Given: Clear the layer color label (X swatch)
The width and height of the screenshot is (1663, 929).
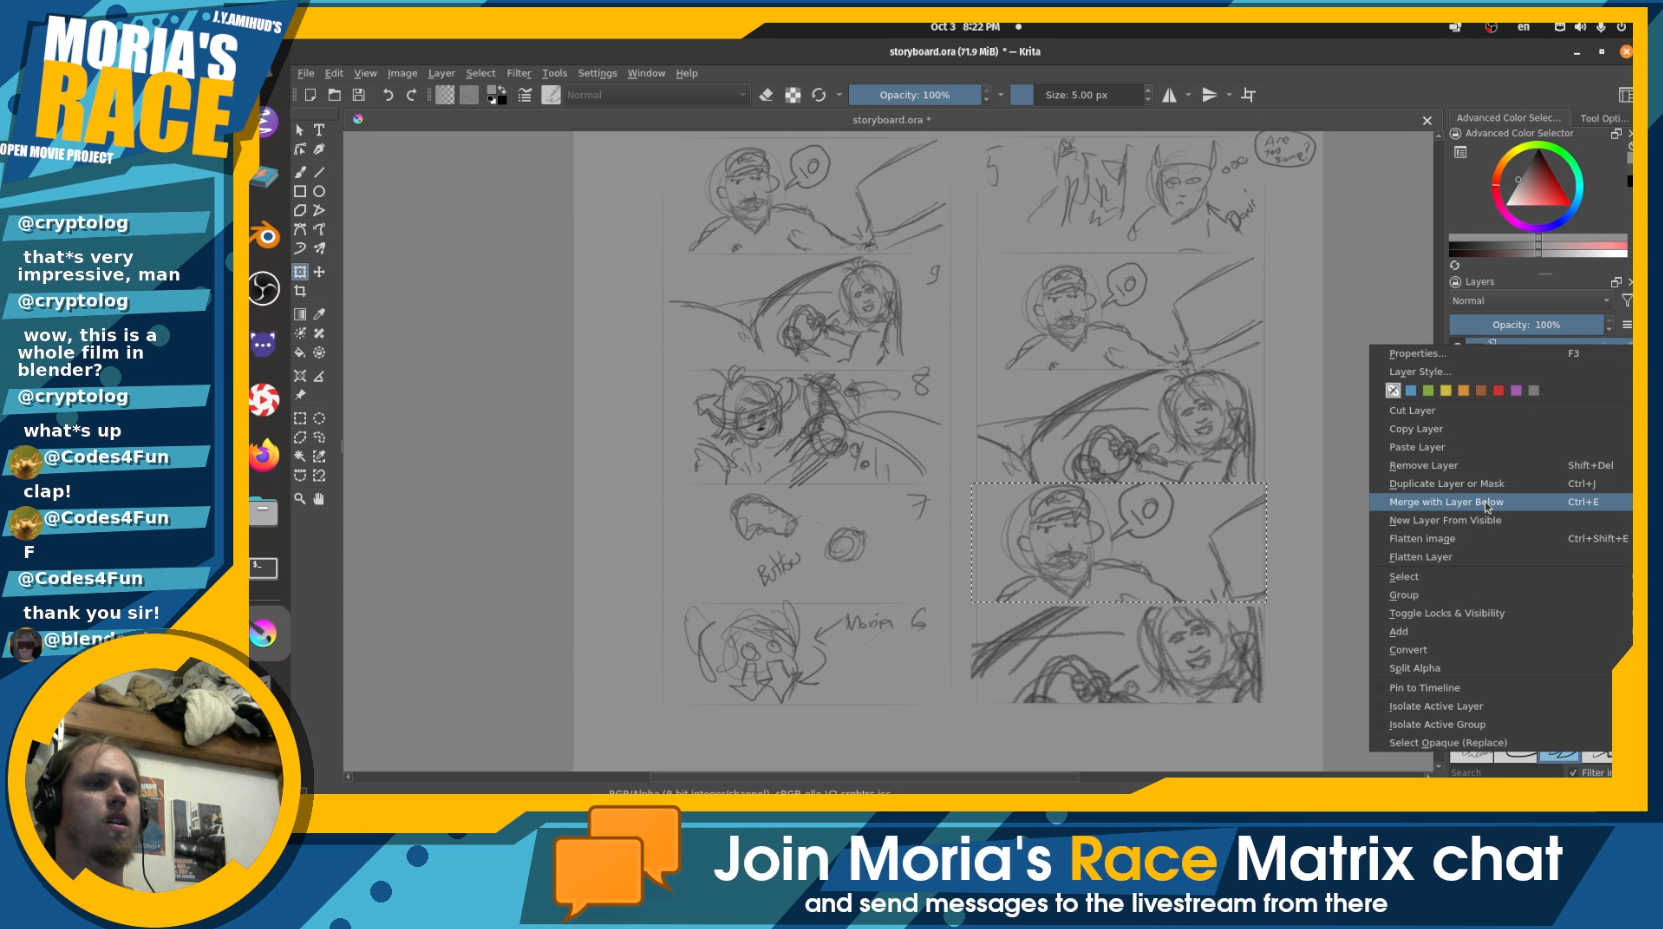Looking at the screenshot, I should point(1393,391).
